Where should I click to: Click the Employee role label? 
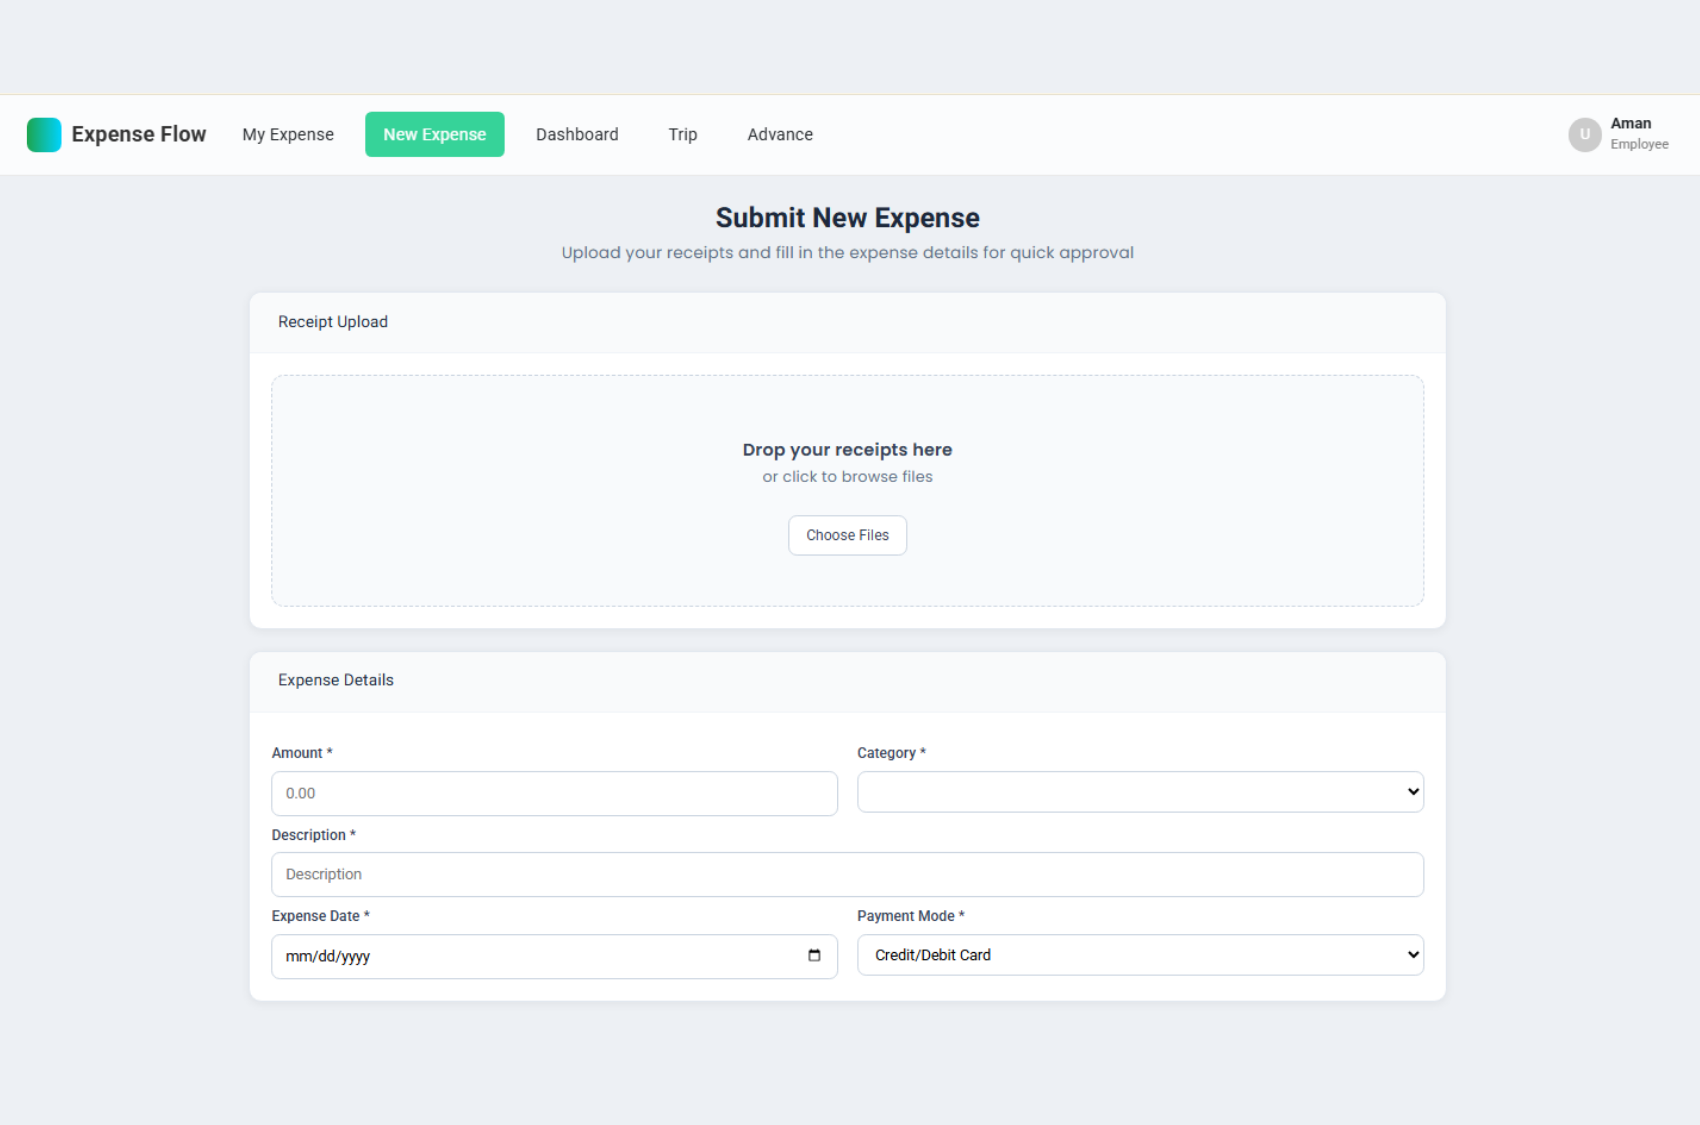click(x=1639, y=144)
